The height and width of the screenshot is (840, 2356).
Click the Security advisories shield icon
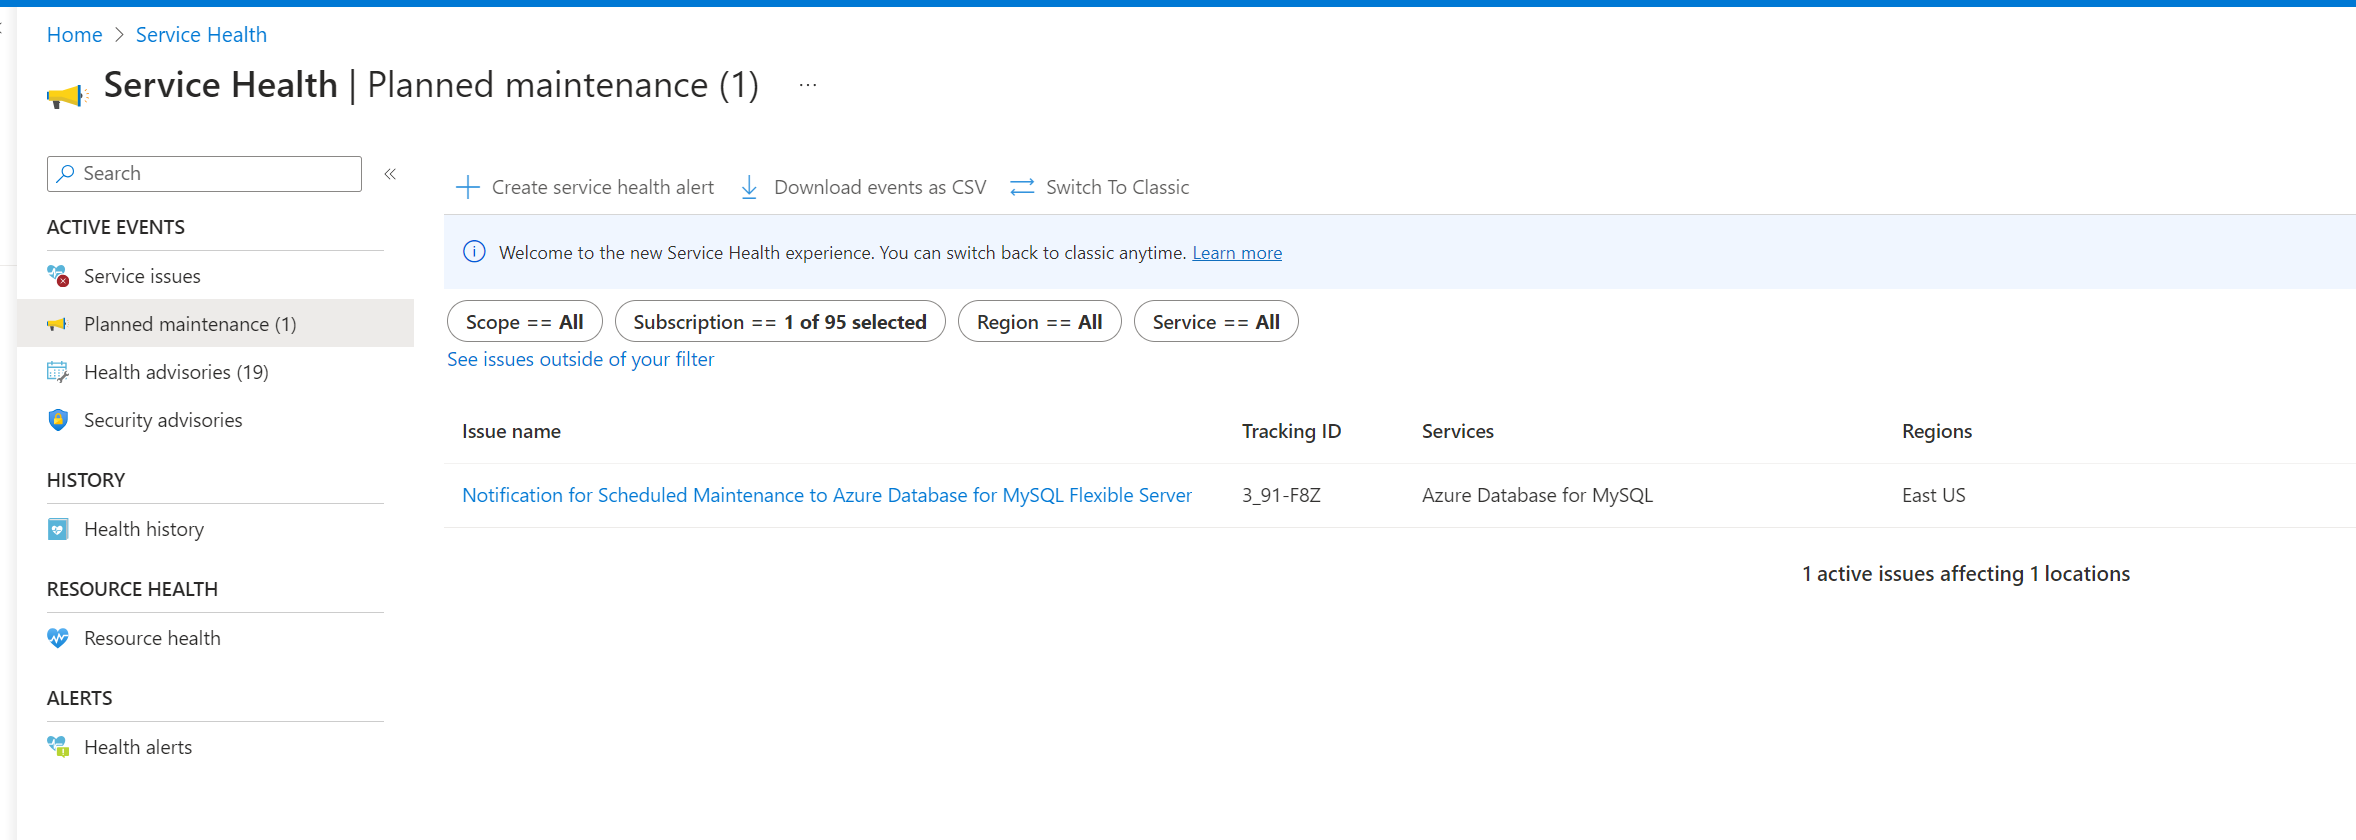58,420
